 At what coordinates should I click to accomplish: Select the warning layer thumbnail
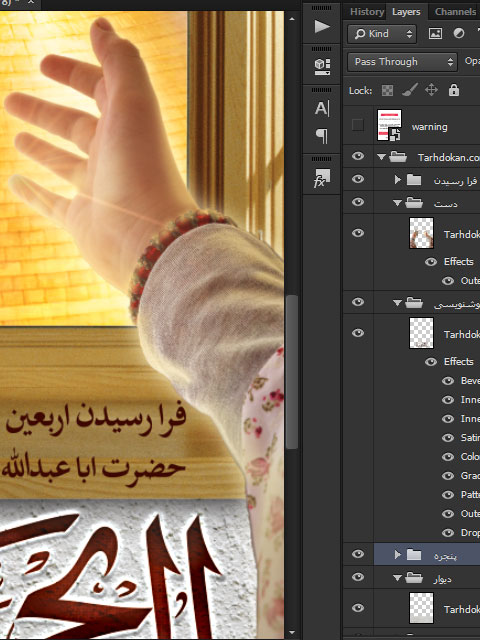point(389,125)
